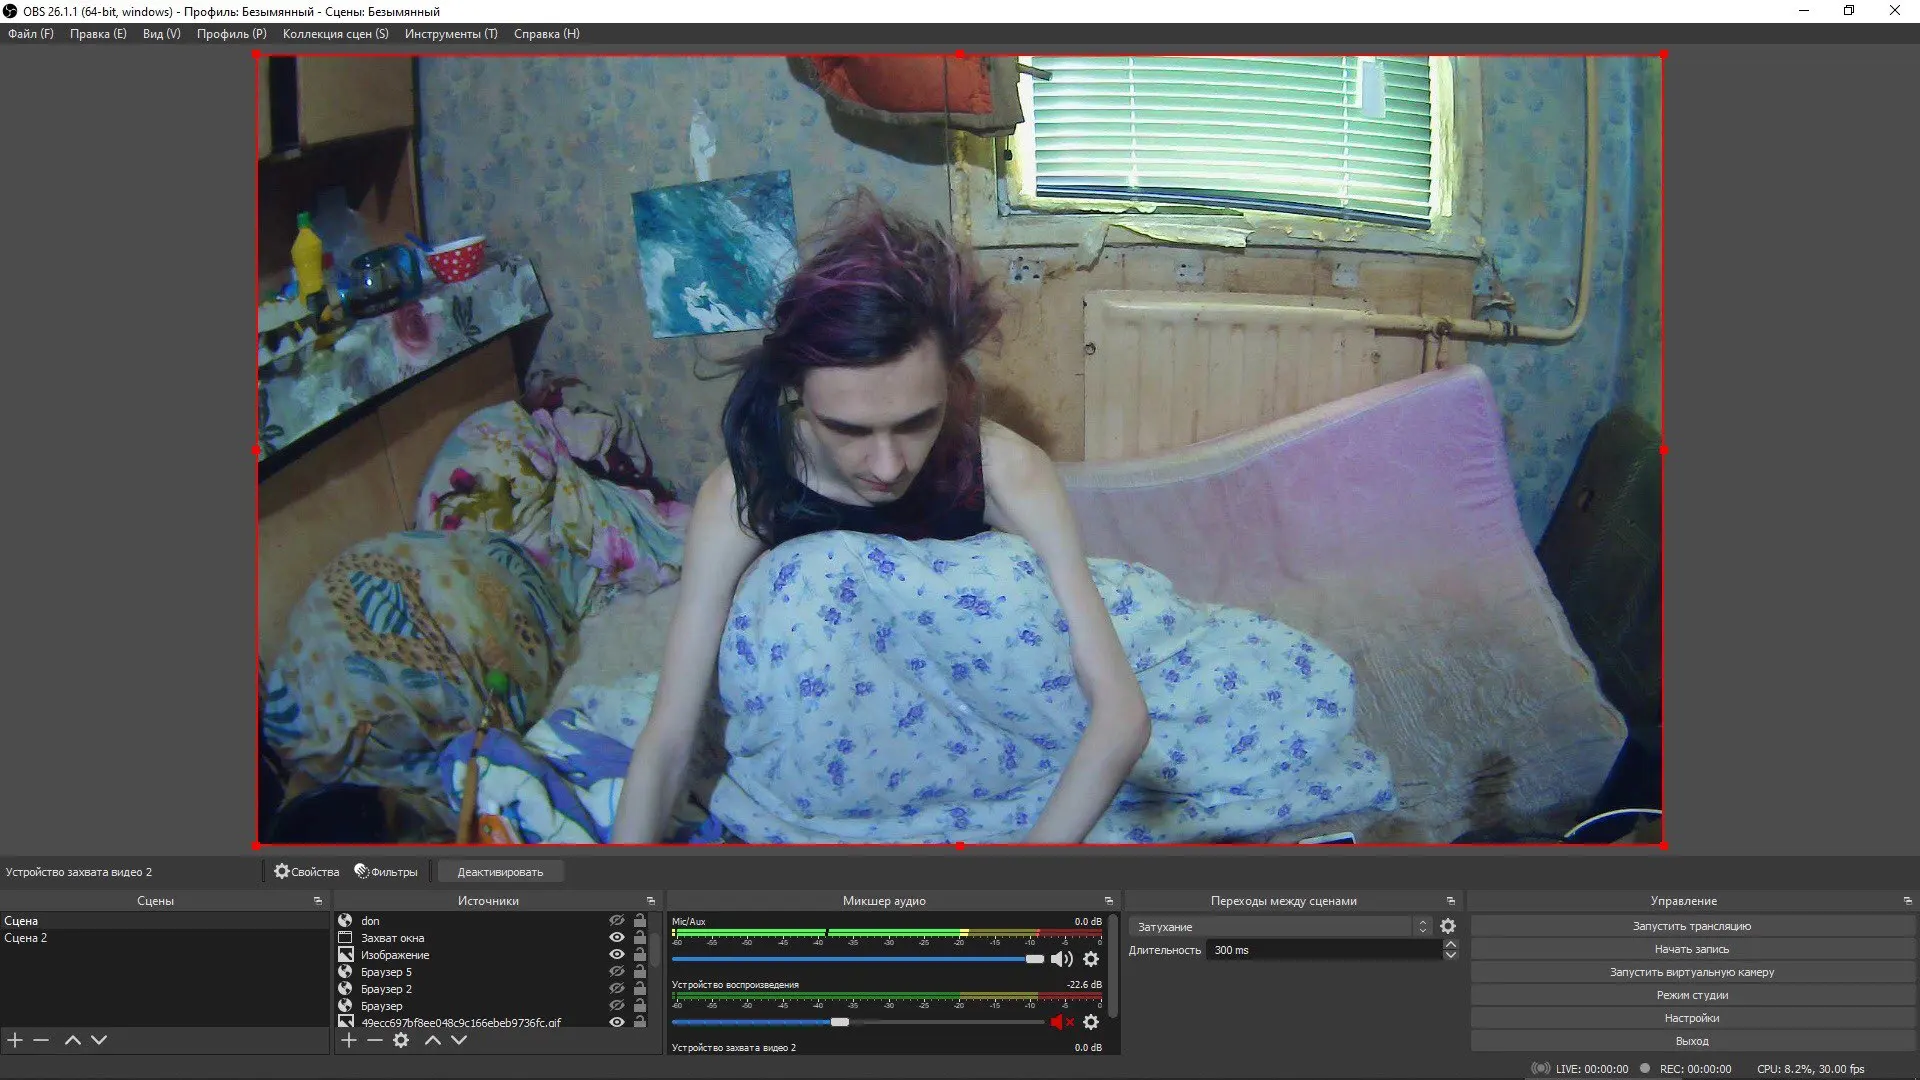The height and width of the screenshot is (1080, 1920).
Task: Remove the selected scene with the minus icon
Action: tap(41, 1041)
